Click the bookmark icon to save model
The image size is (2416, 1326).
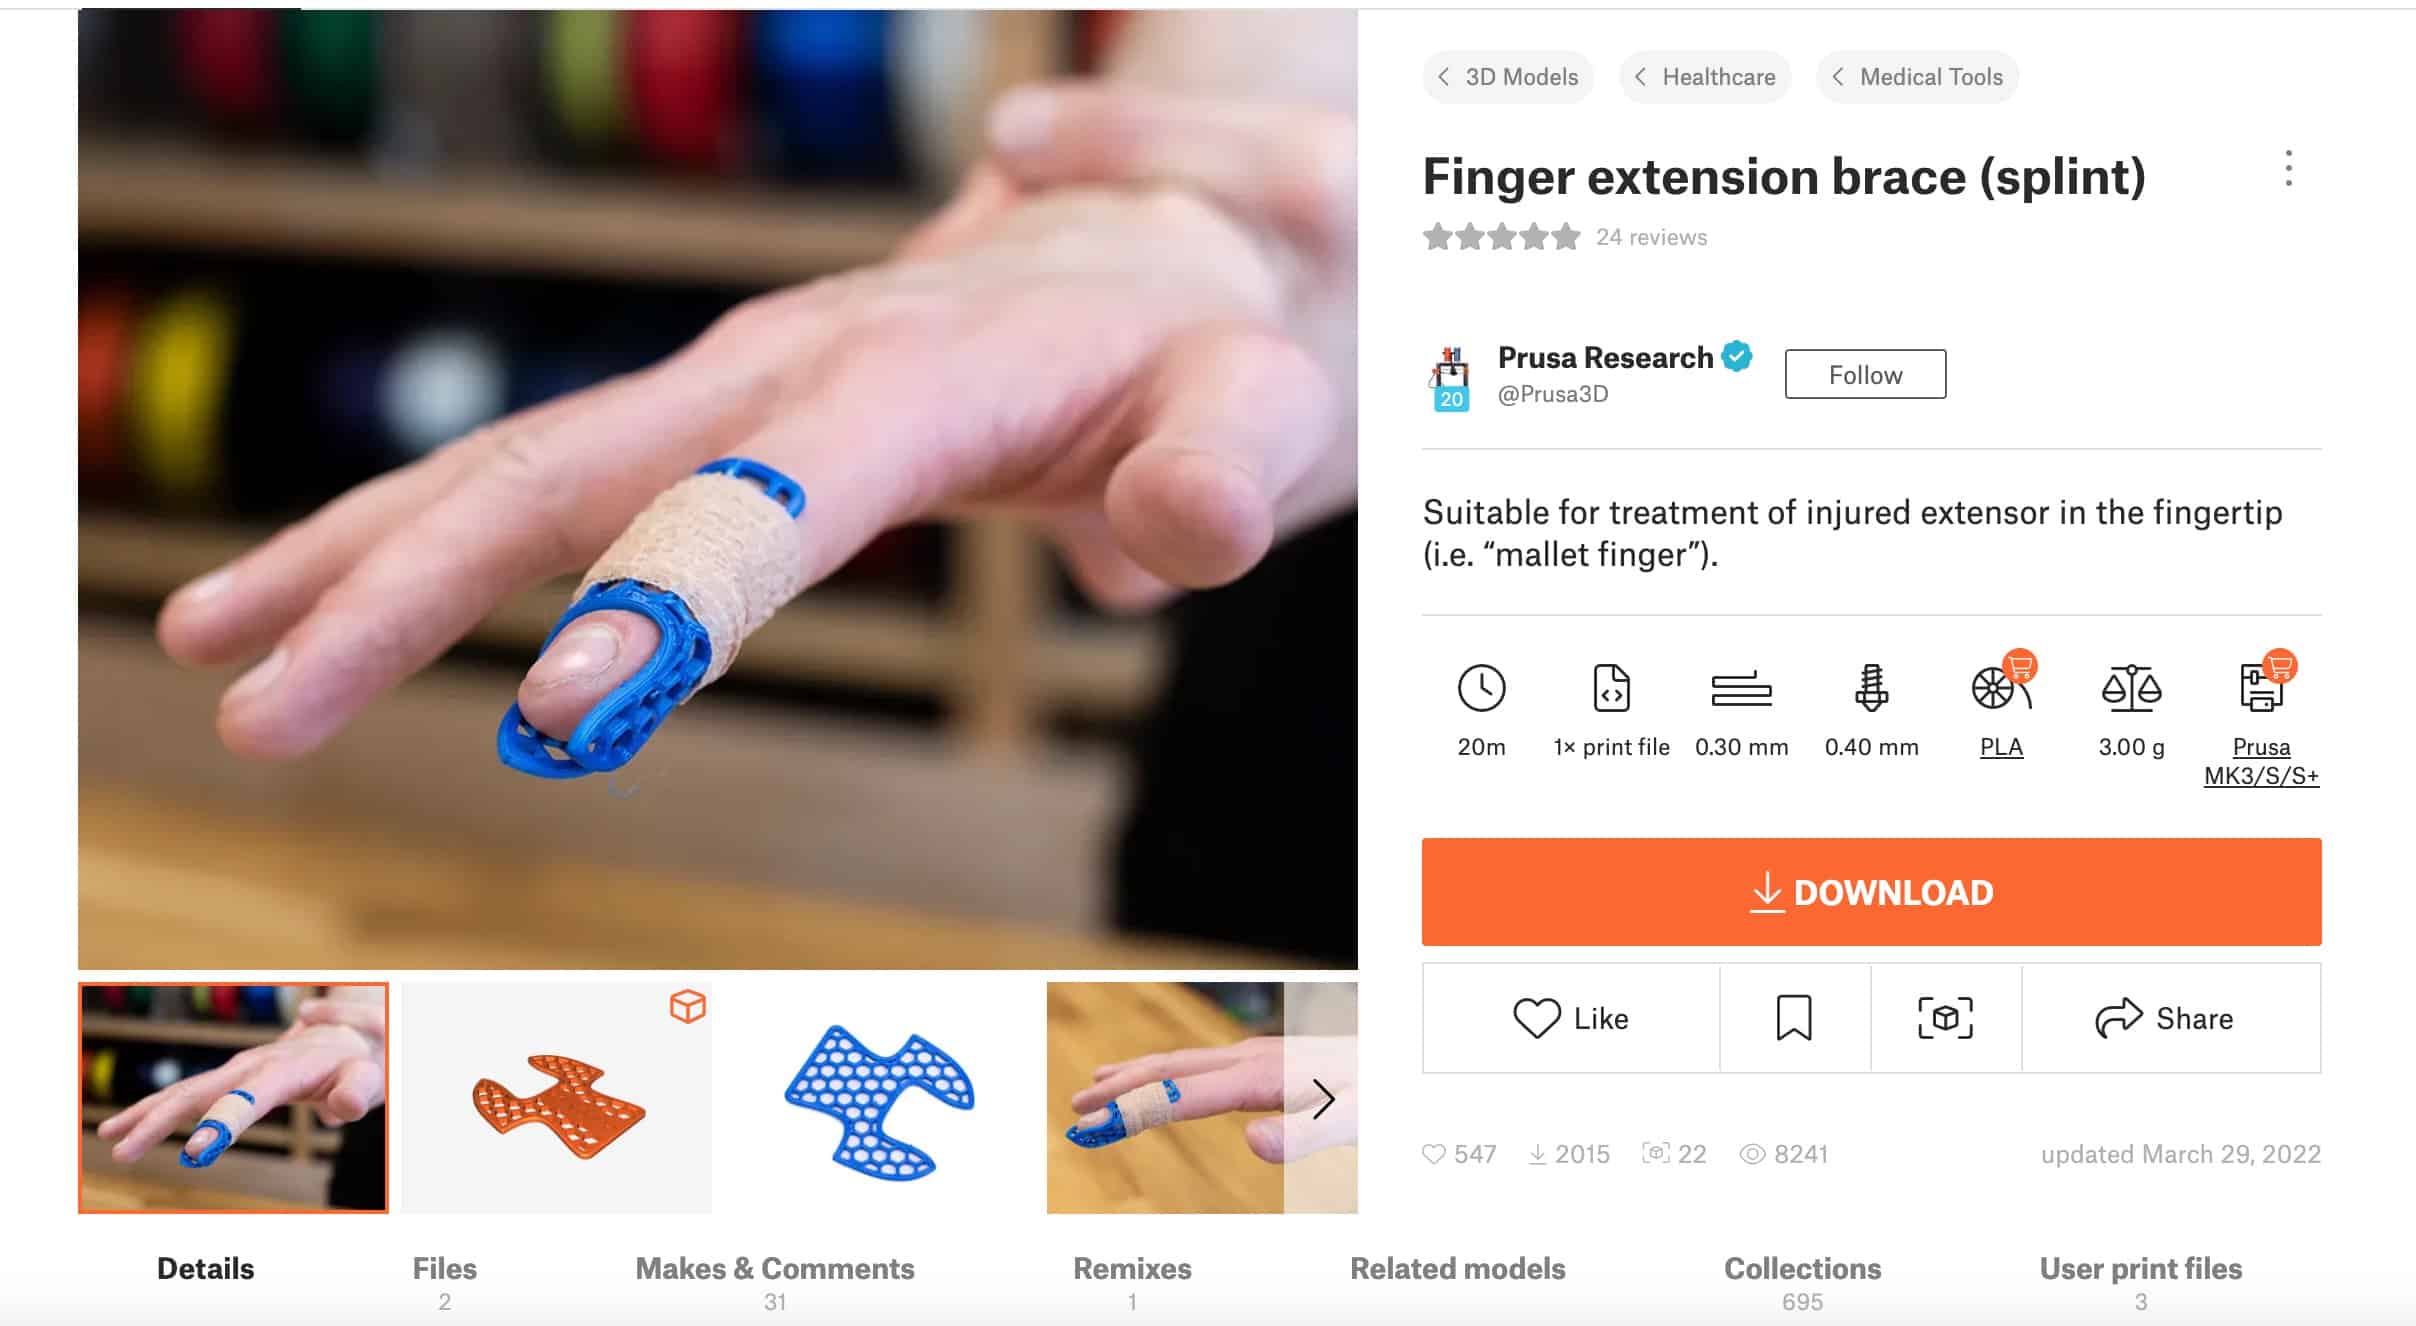point(1794,1018)
